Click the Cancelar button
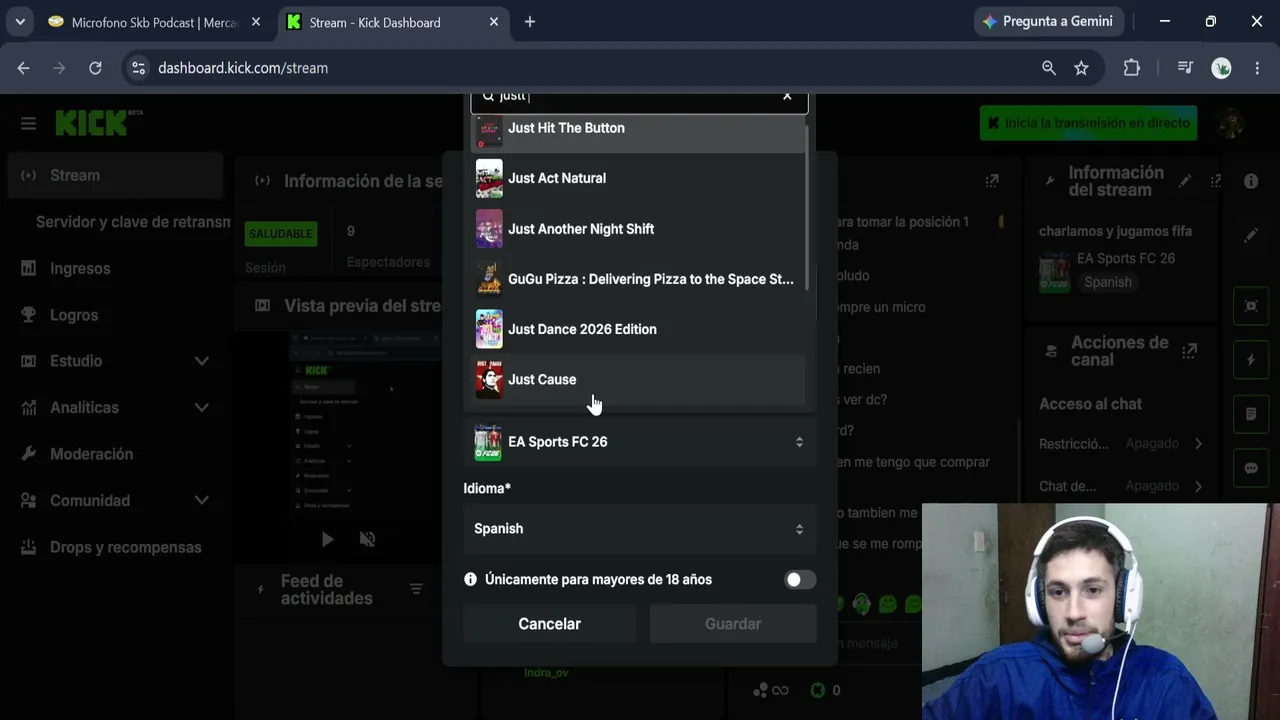The width and height of the screenshot is (1280, 720). [x=549, y=624]
